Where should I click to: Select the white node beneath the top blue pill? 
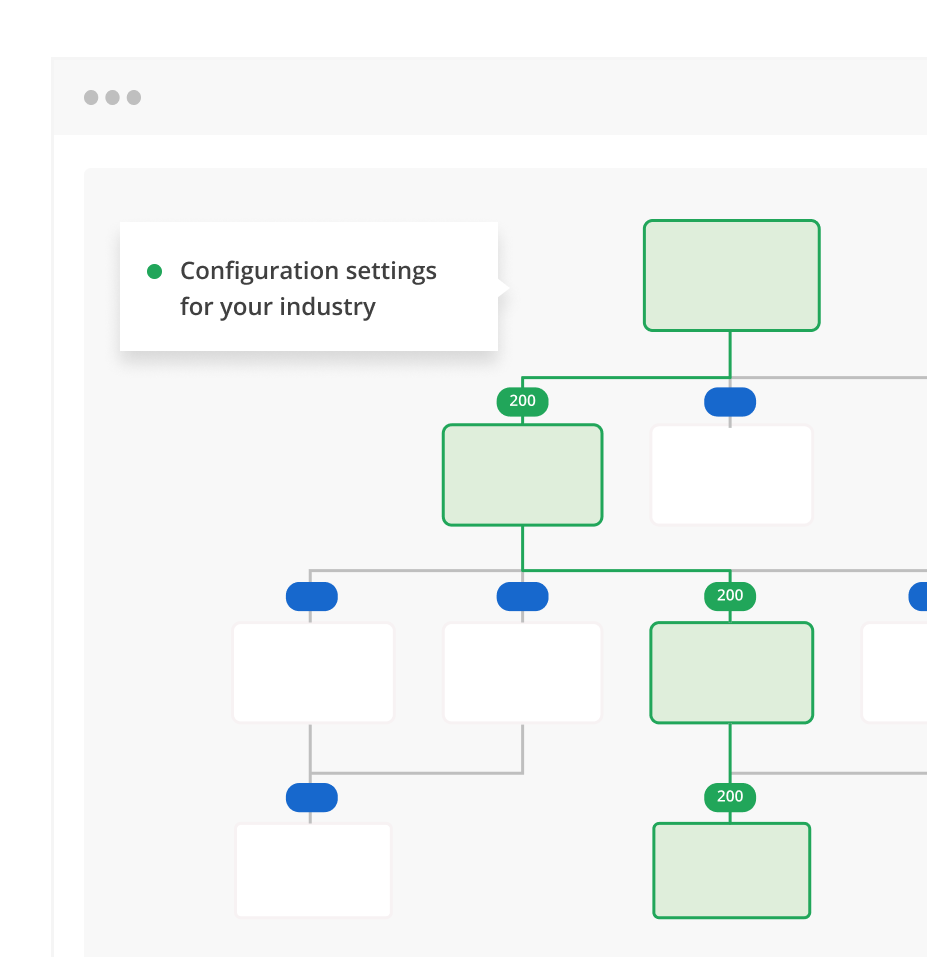[731, 474]
